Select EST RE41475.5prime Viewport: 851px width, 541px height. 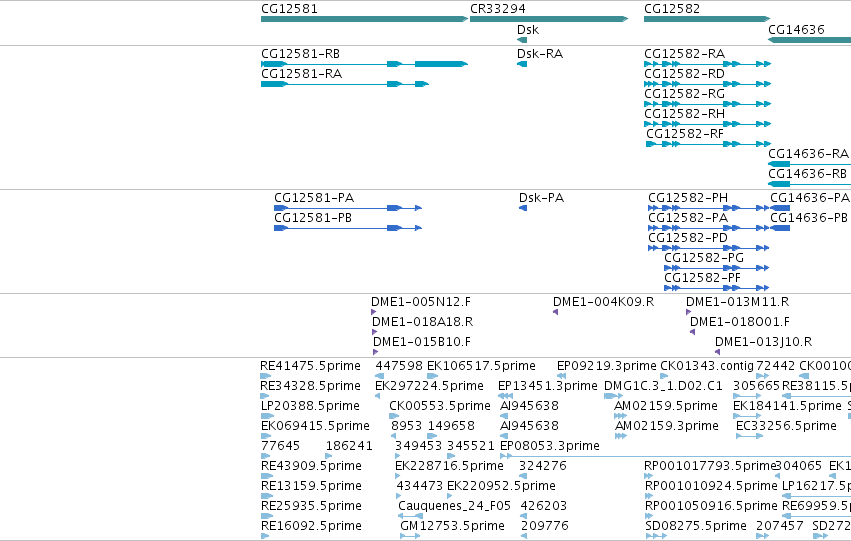click(266, 376)
